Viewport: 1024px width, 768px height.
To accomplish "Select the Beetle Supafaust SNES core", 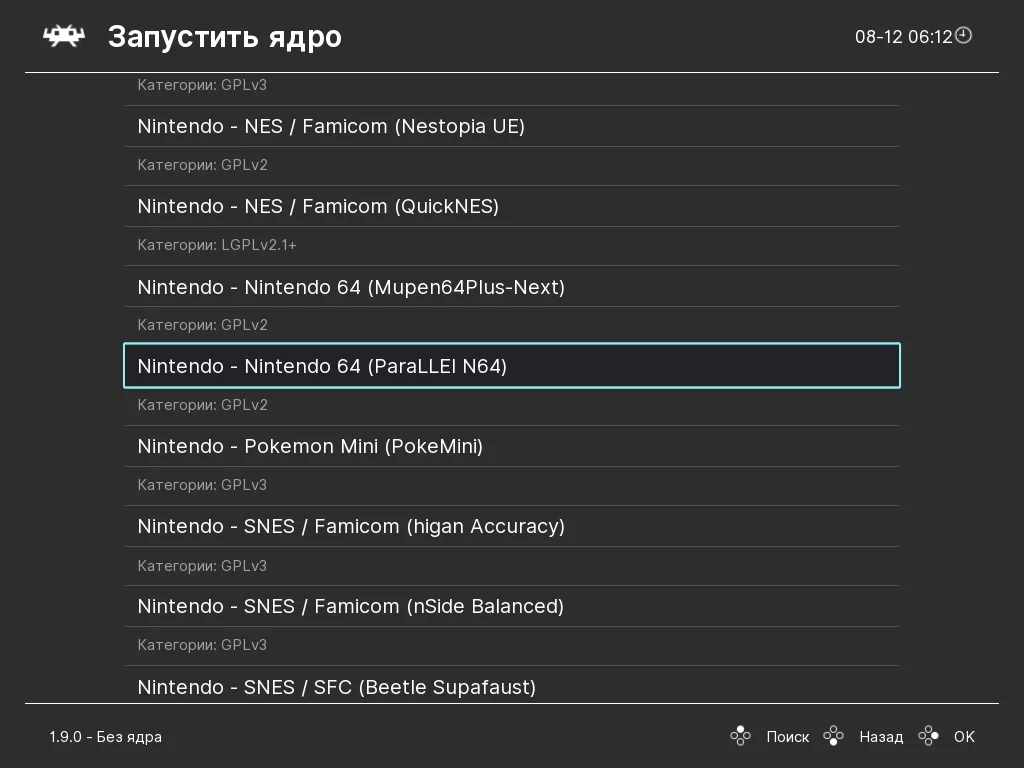I will [336, 687].
